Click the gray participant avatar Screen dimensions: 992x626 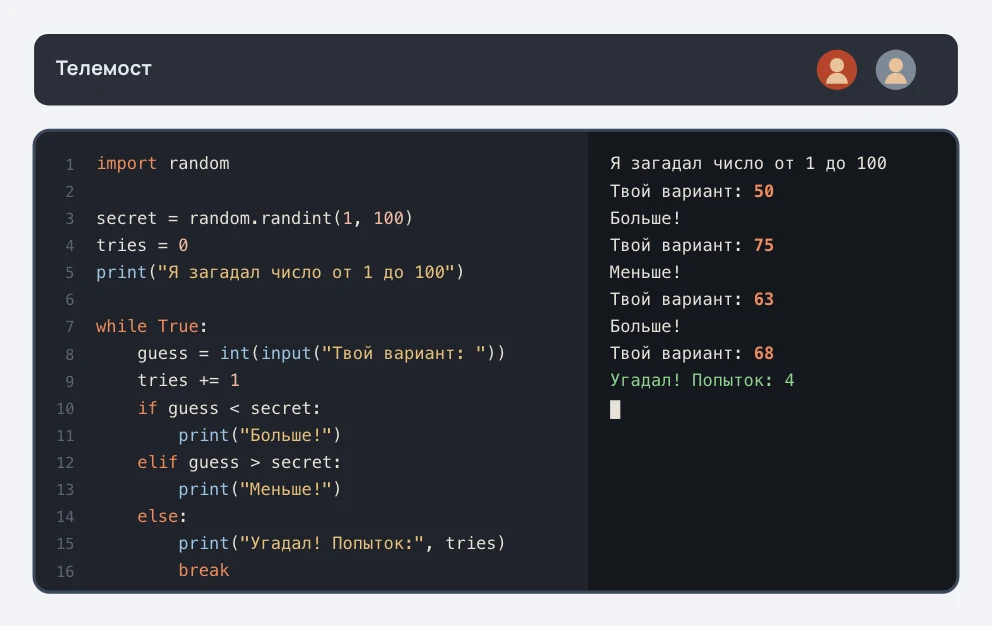click(x=895, y=70)
